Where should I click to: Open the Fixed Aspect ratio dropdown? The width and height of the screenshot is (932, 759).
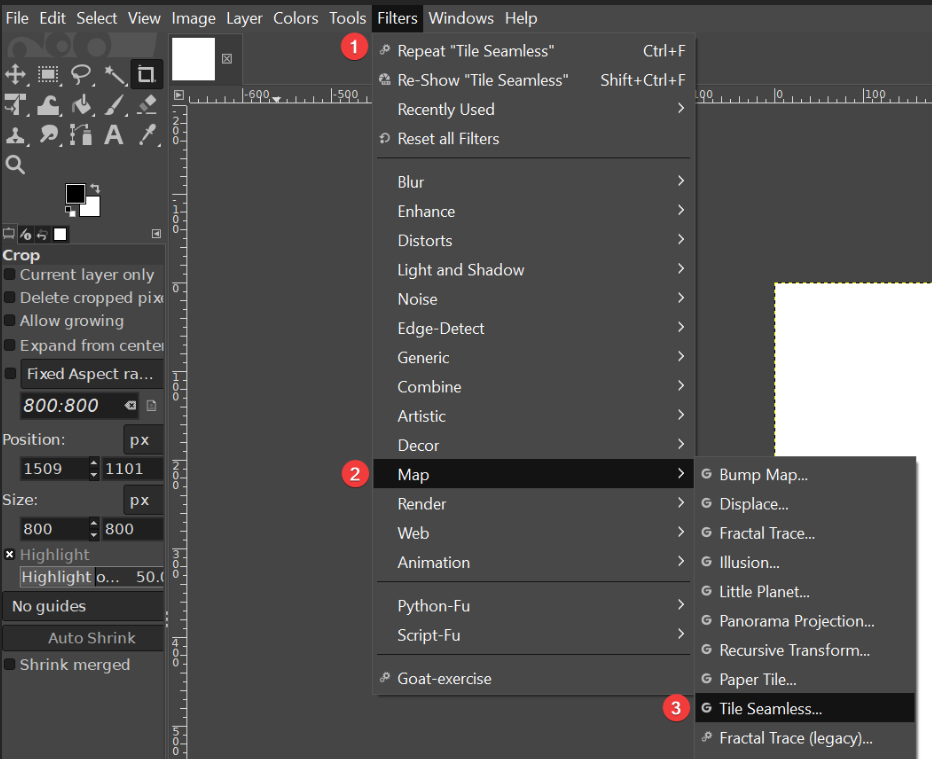[92, 374]
